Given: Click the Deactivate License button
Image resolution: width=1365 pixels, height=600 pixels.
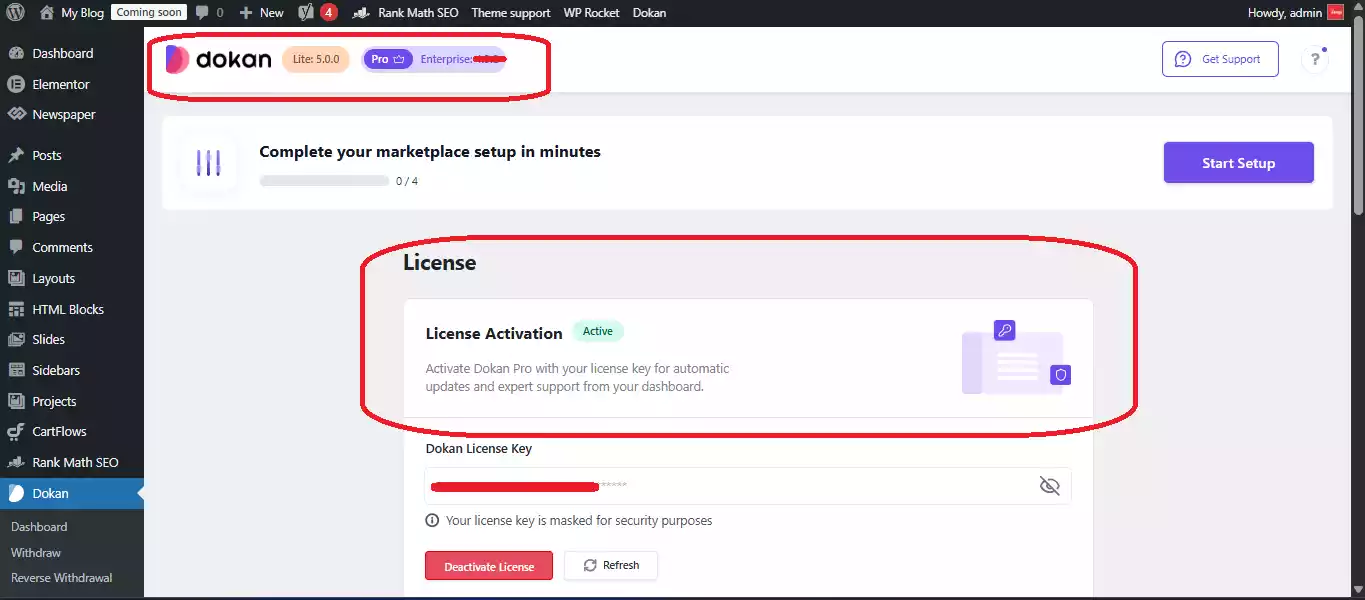Looking at the screenshot, I should point(489,566).
